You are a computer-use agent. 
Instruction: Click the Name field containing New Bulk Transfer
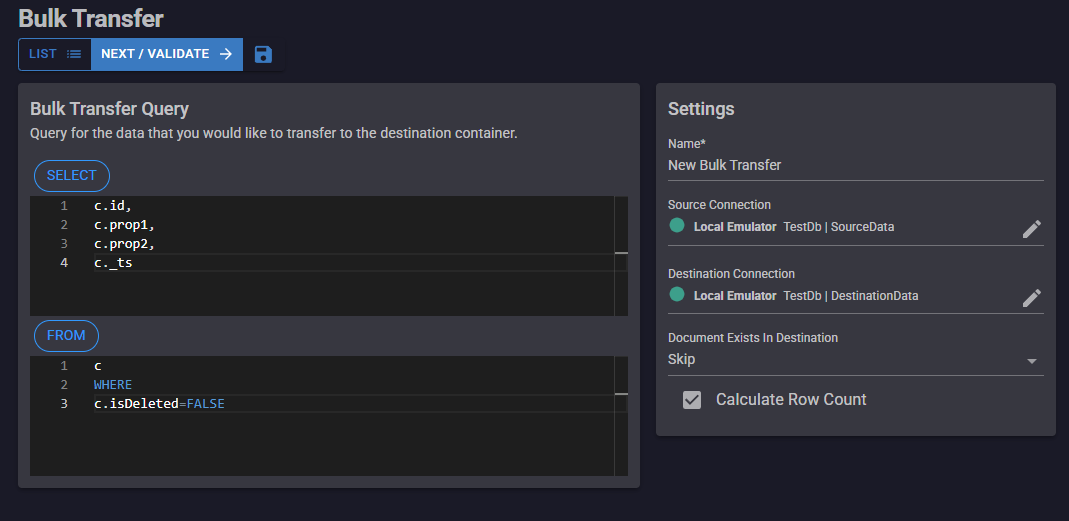point(855,165)
